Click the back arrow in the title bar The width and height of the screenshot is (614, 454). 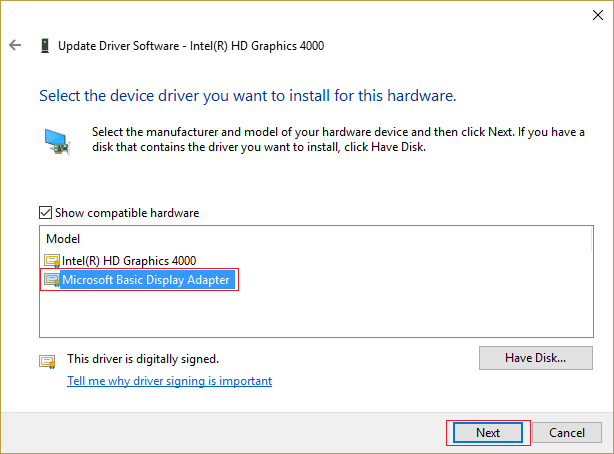[14, 46]
